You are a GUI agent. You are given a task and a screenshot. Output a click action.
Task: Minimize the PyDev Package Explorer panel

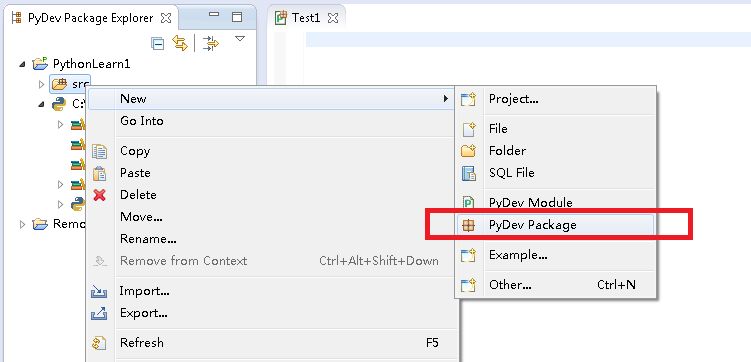214,15
